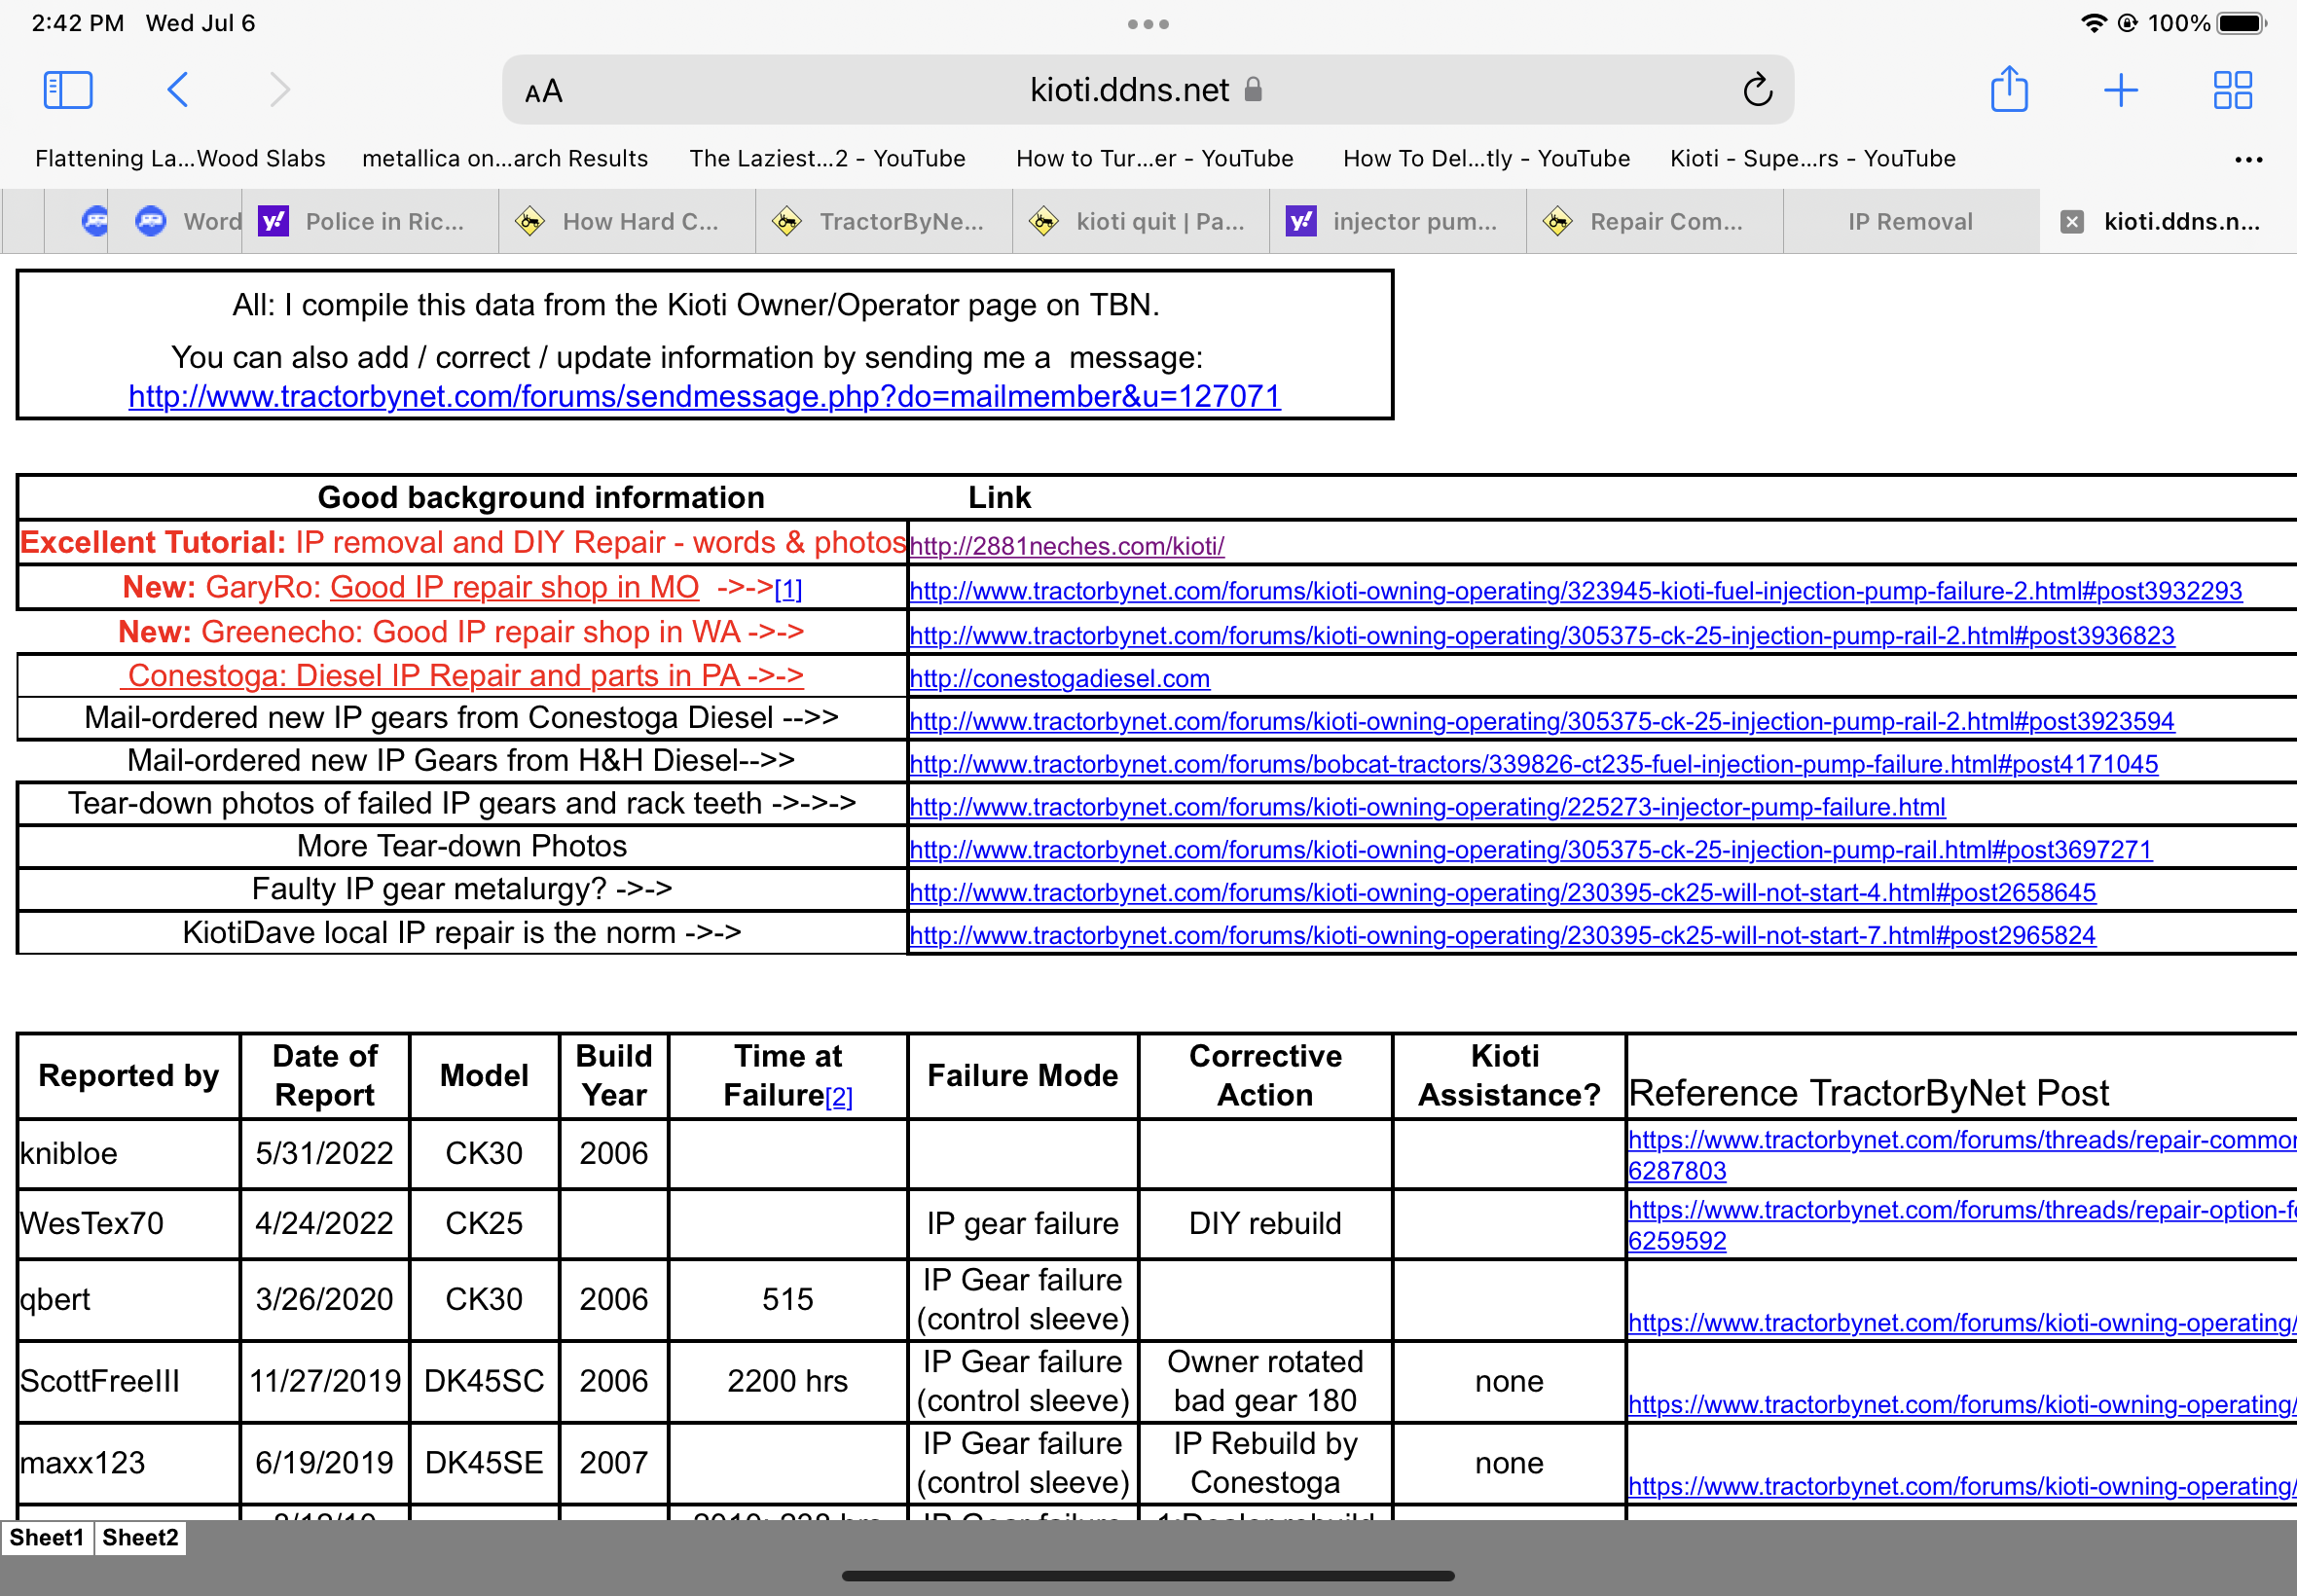2297x1596 pixels.
Task: Open the conestogadiesel.com link
Action: coord(1059,679)
